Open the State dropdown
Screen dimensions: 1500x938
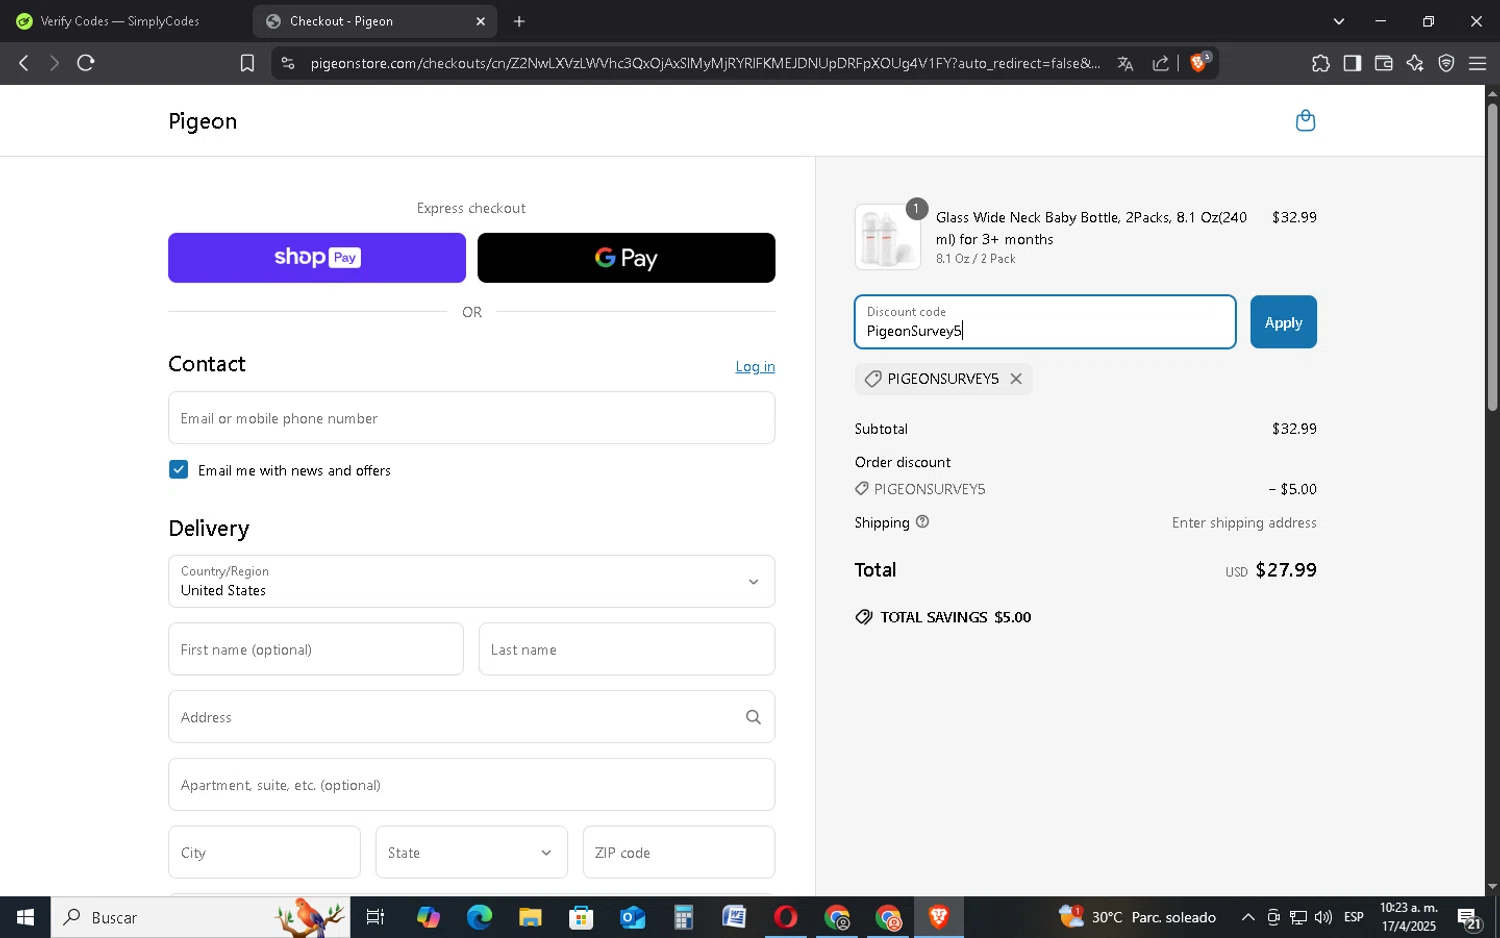coord(471,852)
